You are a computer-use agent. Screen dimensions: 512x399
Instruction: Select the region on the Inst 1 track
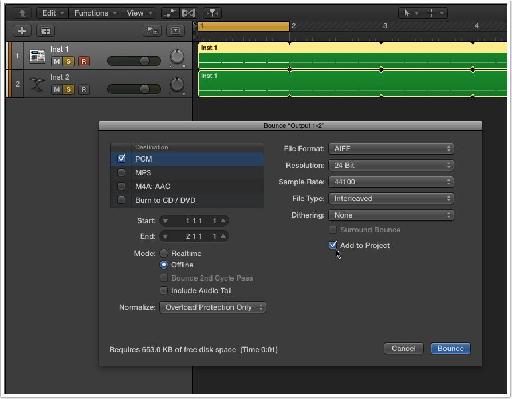pyautogui.click(x=352, y=55)
